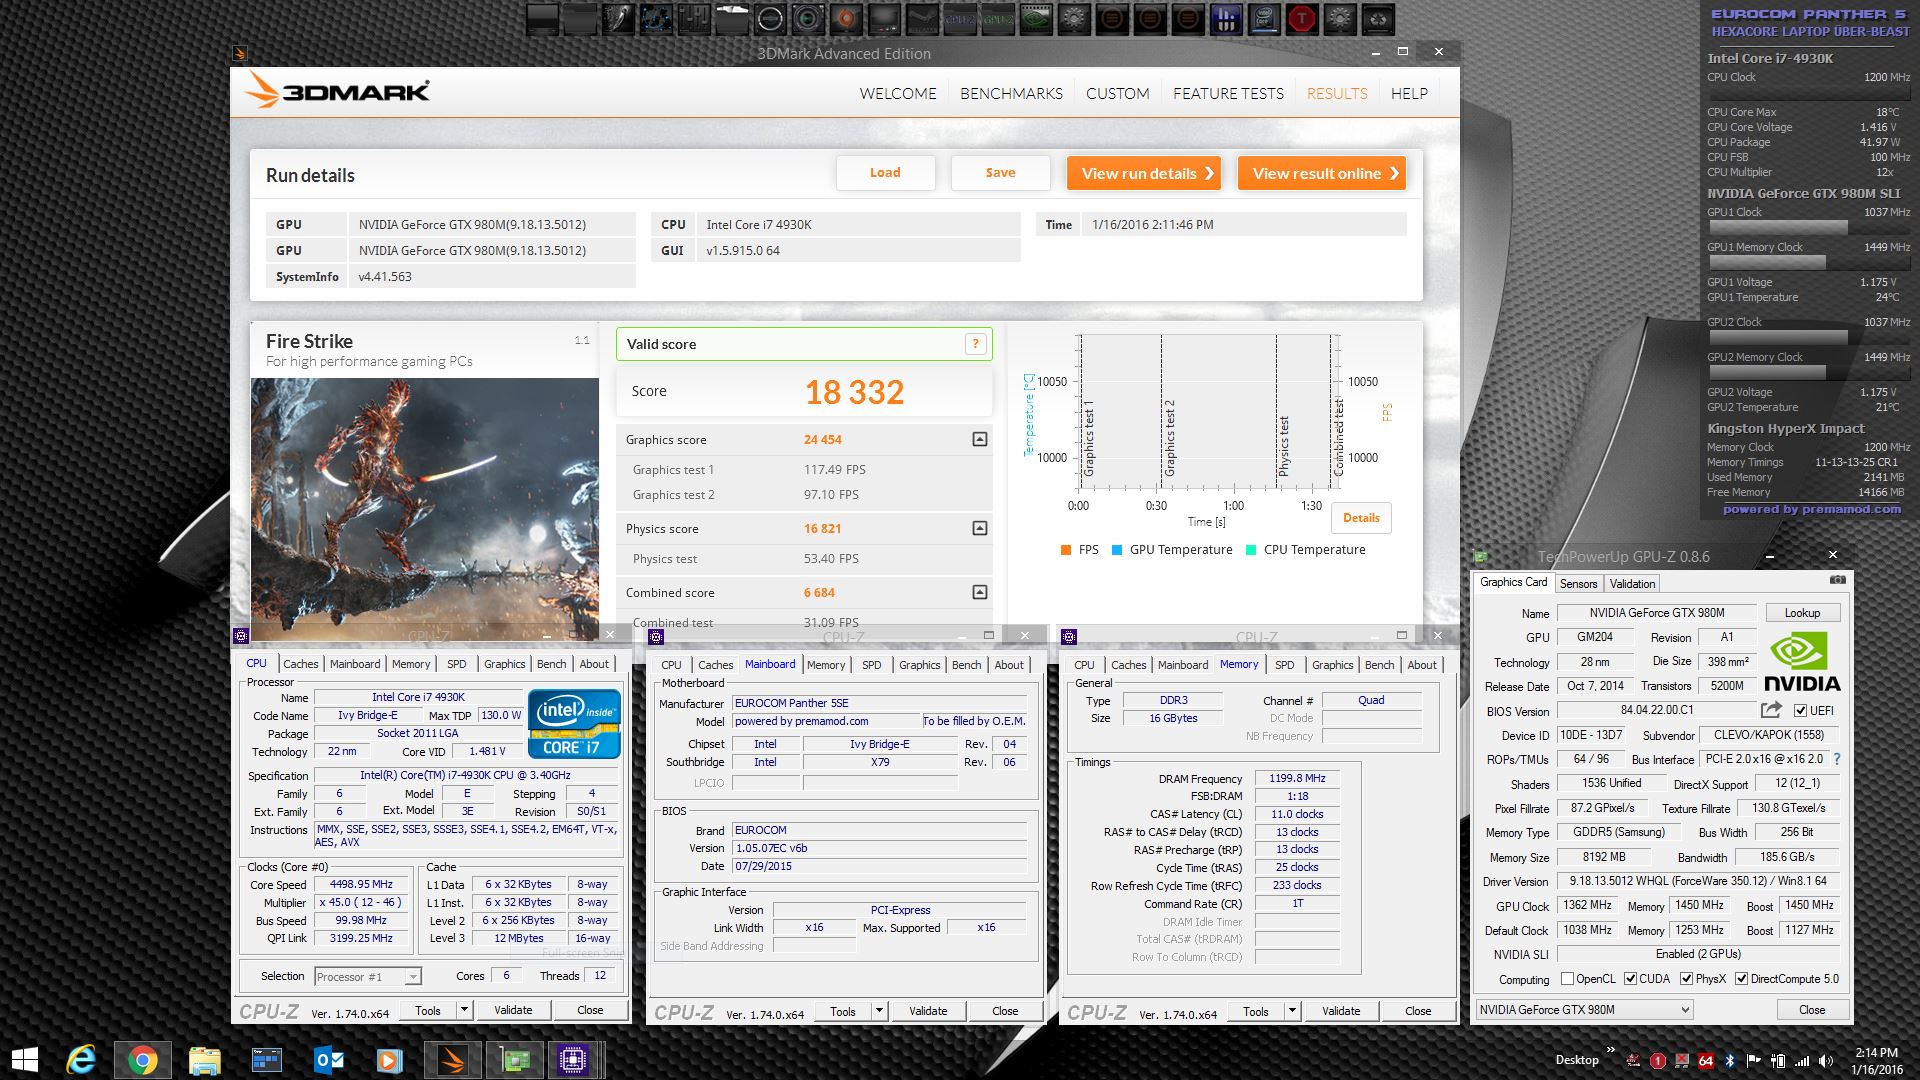Screen dimensions: 1920x1080
Task: Open CUSTOM tab in 3DMark
Action: pyautogui.click(x=1117, y=93)
